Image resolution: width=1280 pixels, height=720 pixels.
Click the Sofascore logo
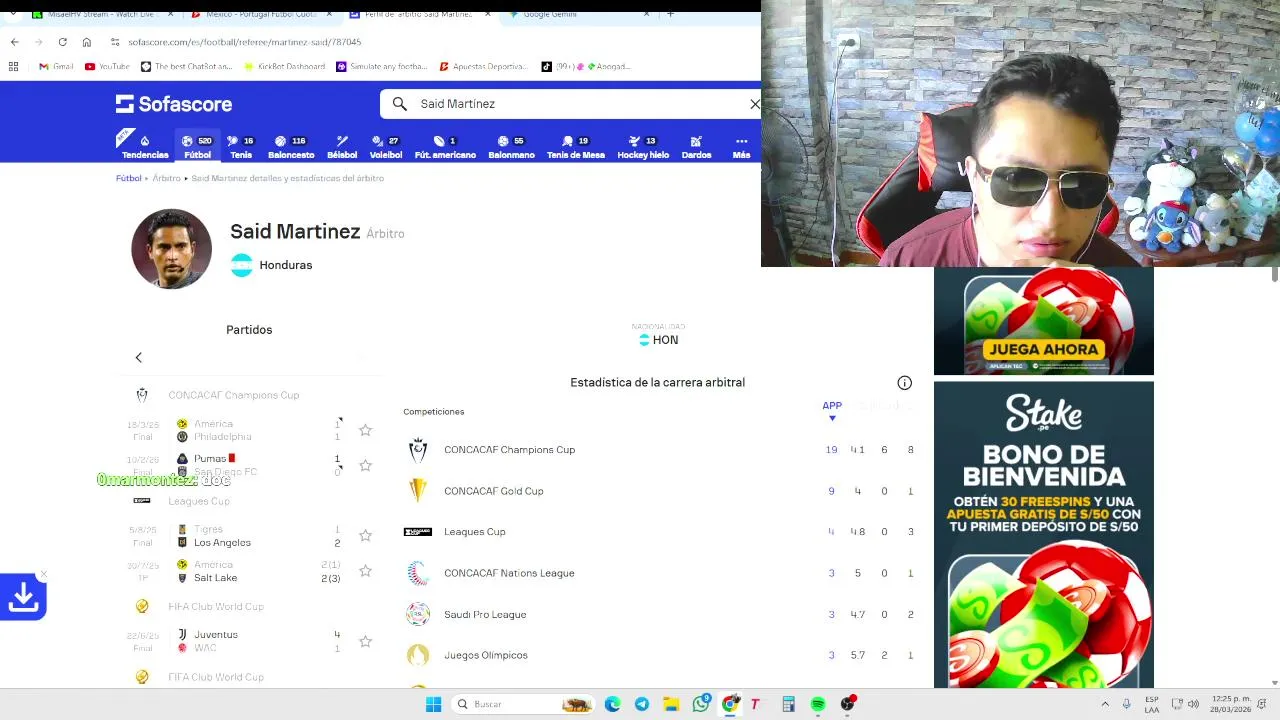(x=173, y=104)
